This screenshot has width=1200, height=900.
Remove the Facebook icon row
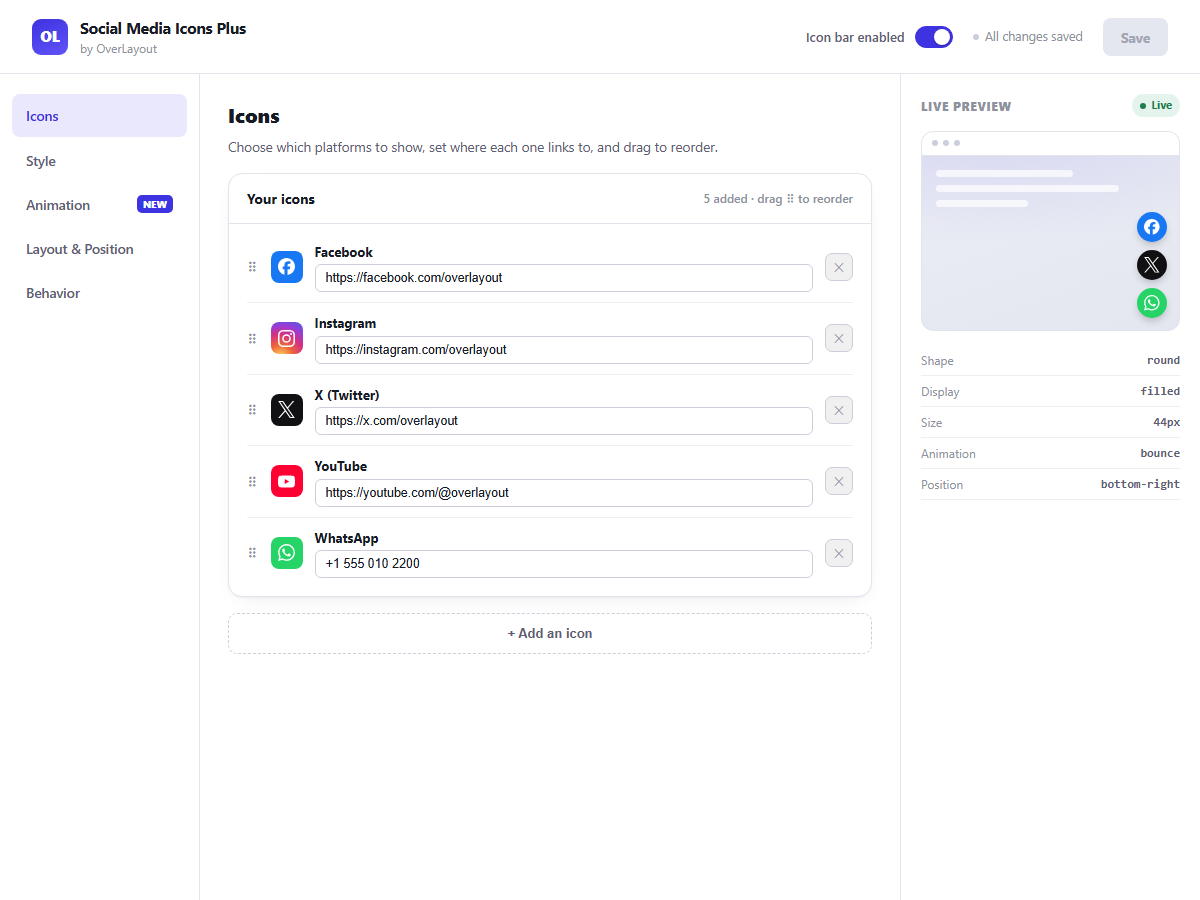pos(839,267)
